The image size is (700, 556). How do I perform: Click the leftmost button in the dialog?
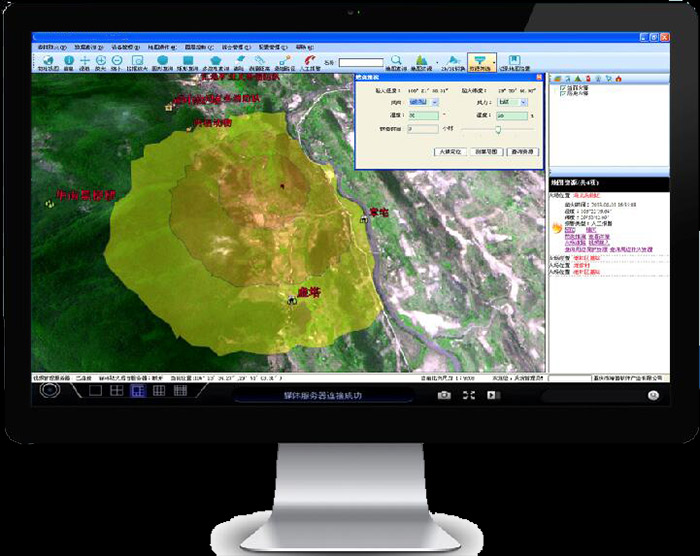[449, 151]
